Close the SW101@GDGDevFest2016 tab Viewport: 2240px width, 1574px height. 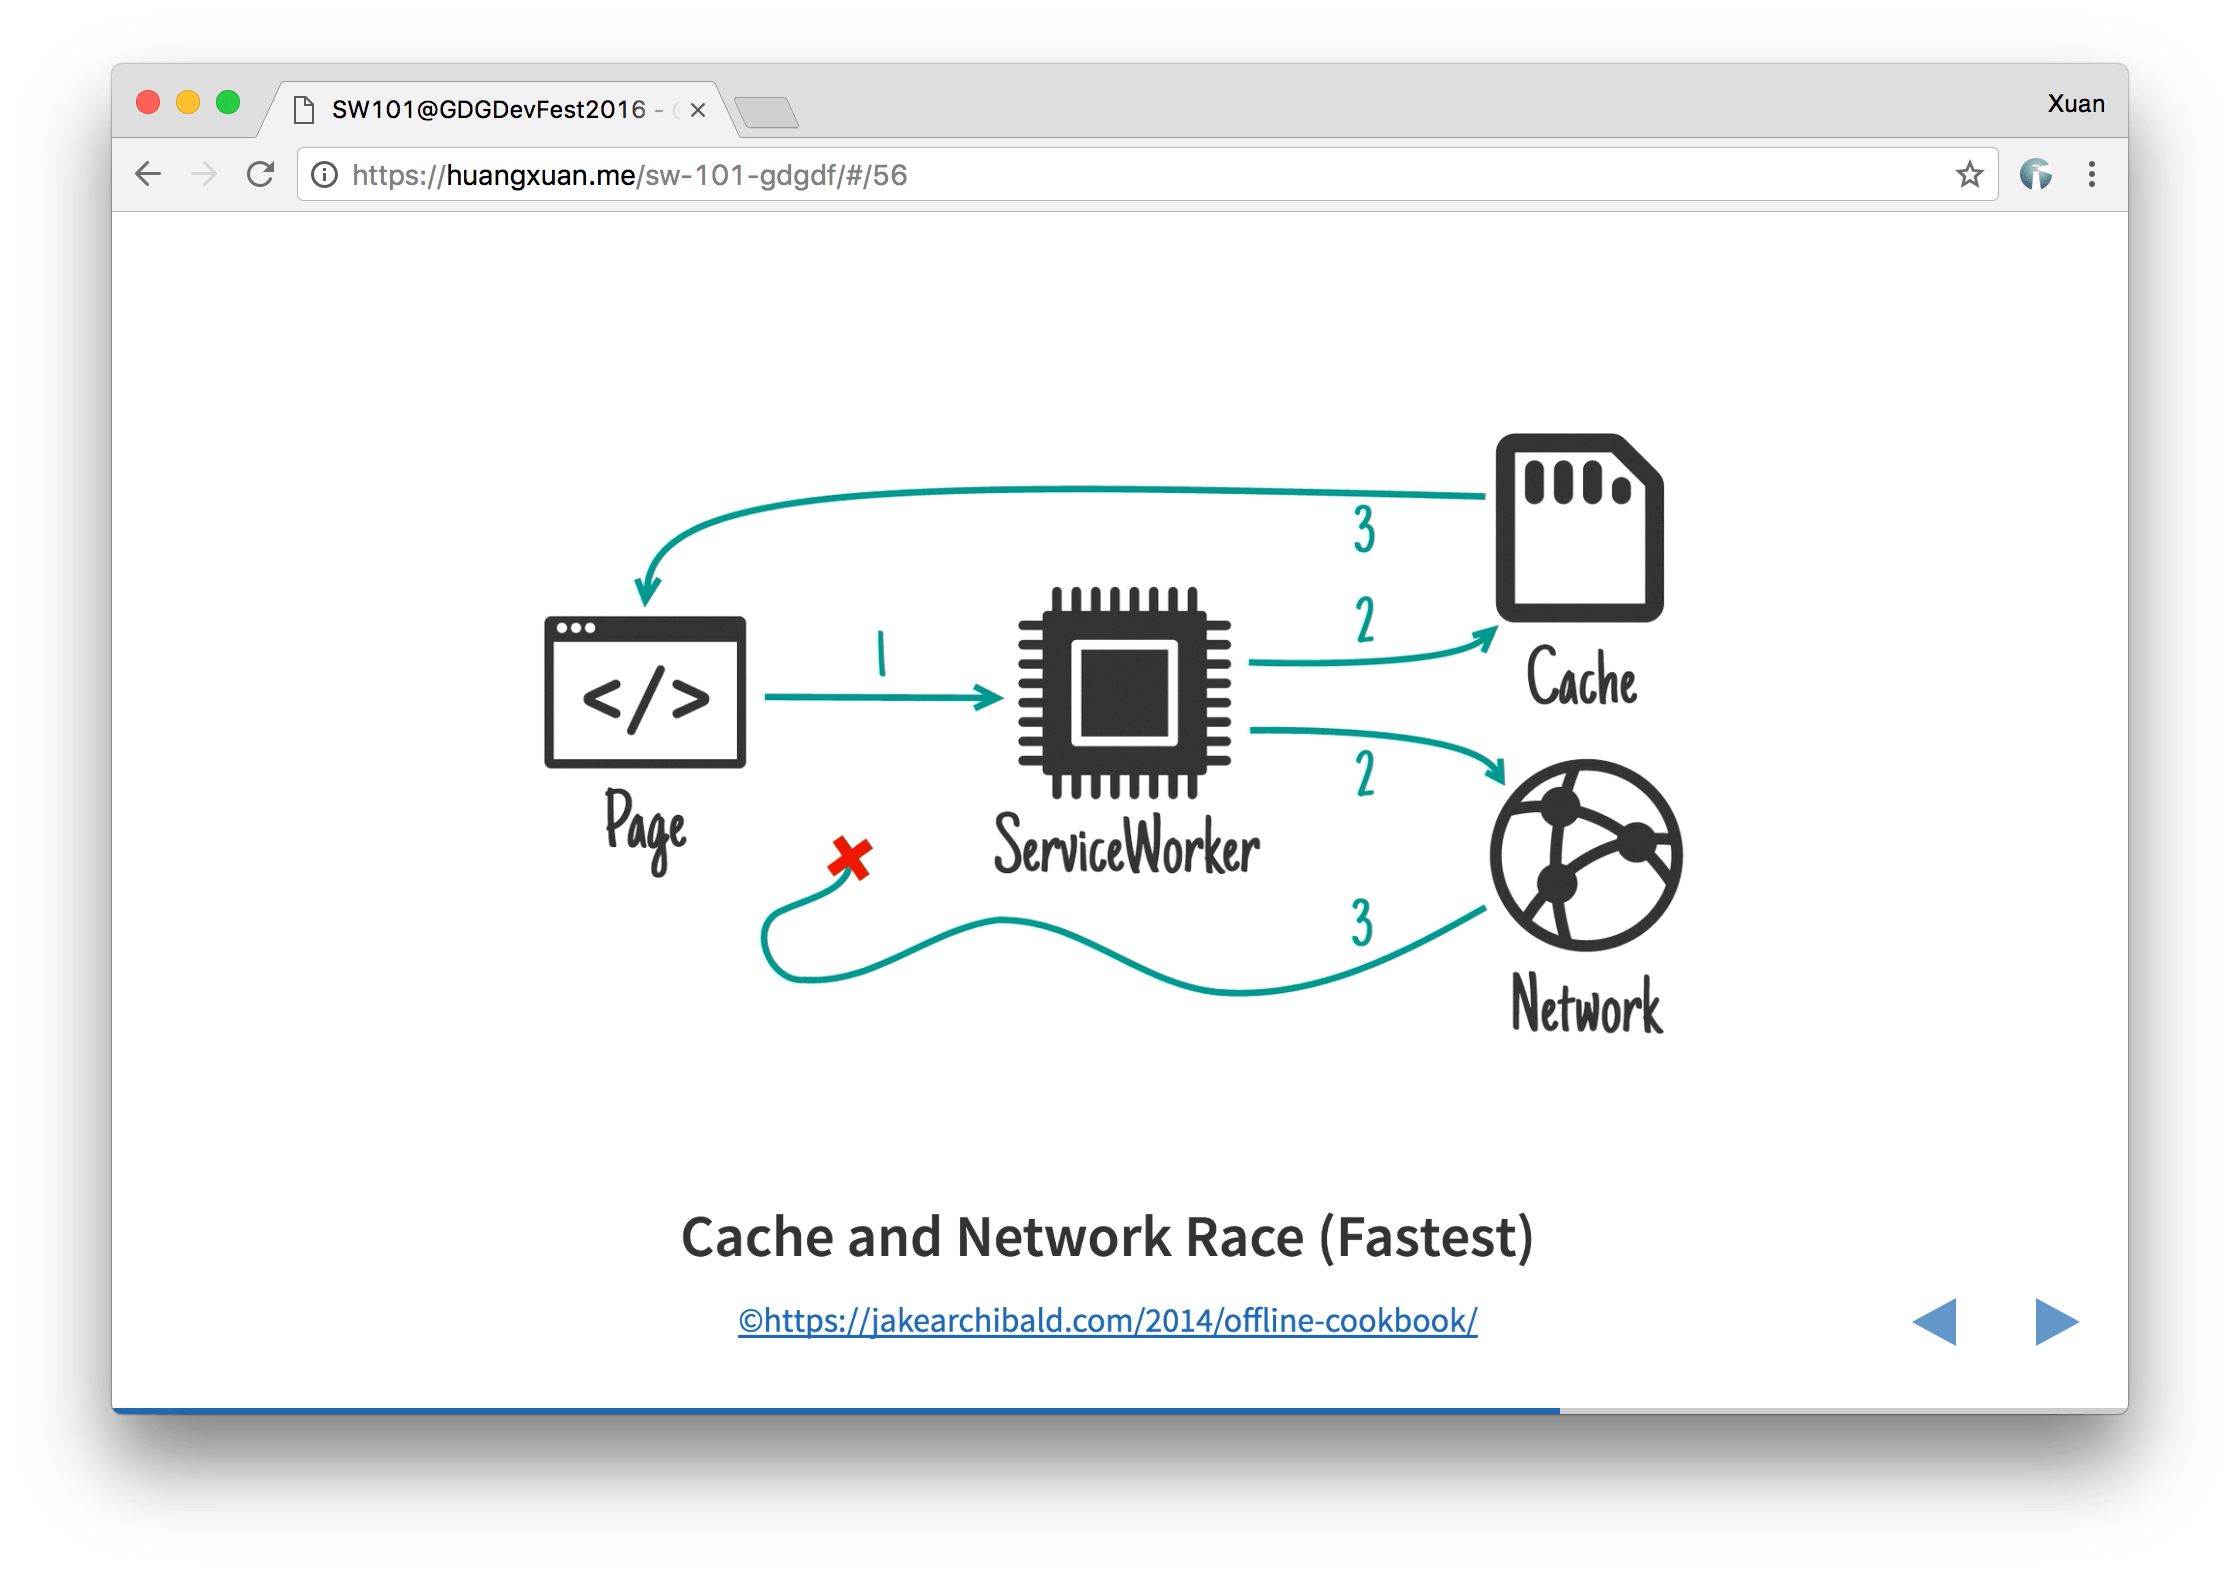pyautogui.click(x=698, y=110)
